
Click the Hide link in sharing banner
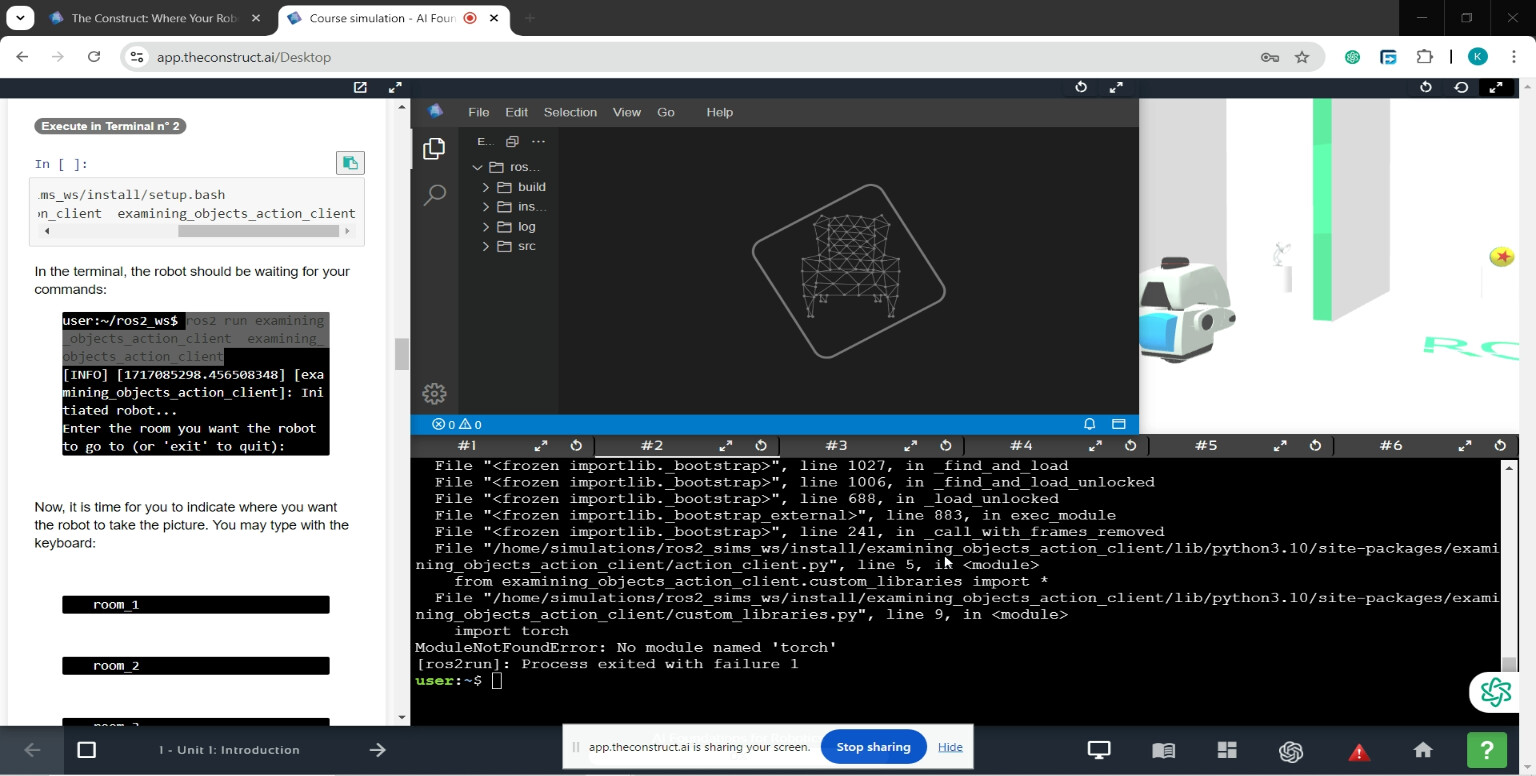[x=950, y=747]
